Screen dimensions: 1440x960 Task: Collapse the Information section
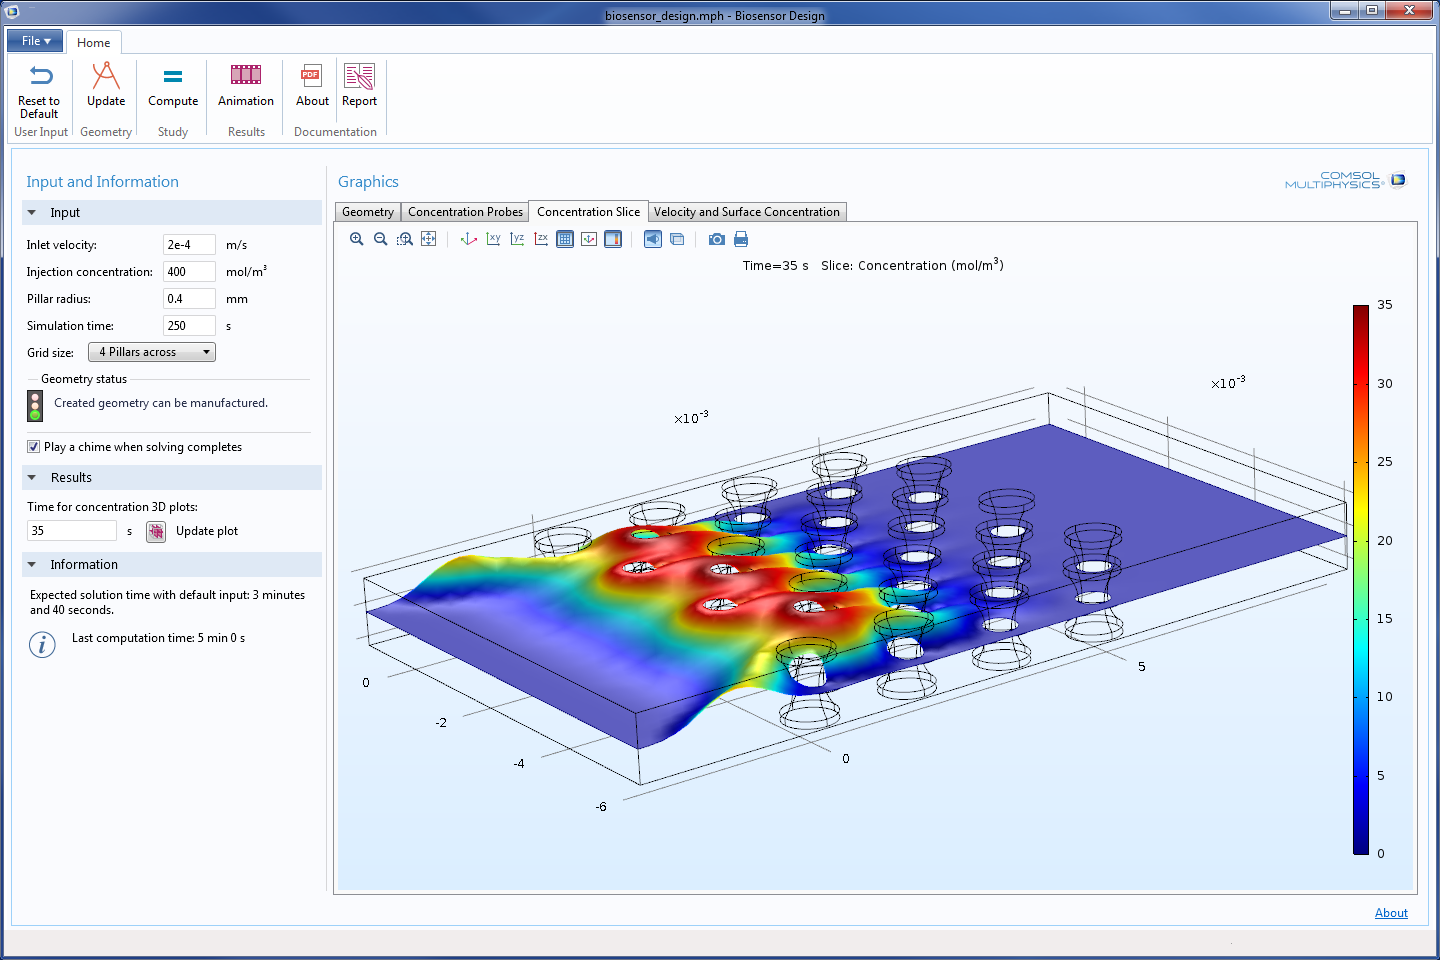tap(32, 565)
